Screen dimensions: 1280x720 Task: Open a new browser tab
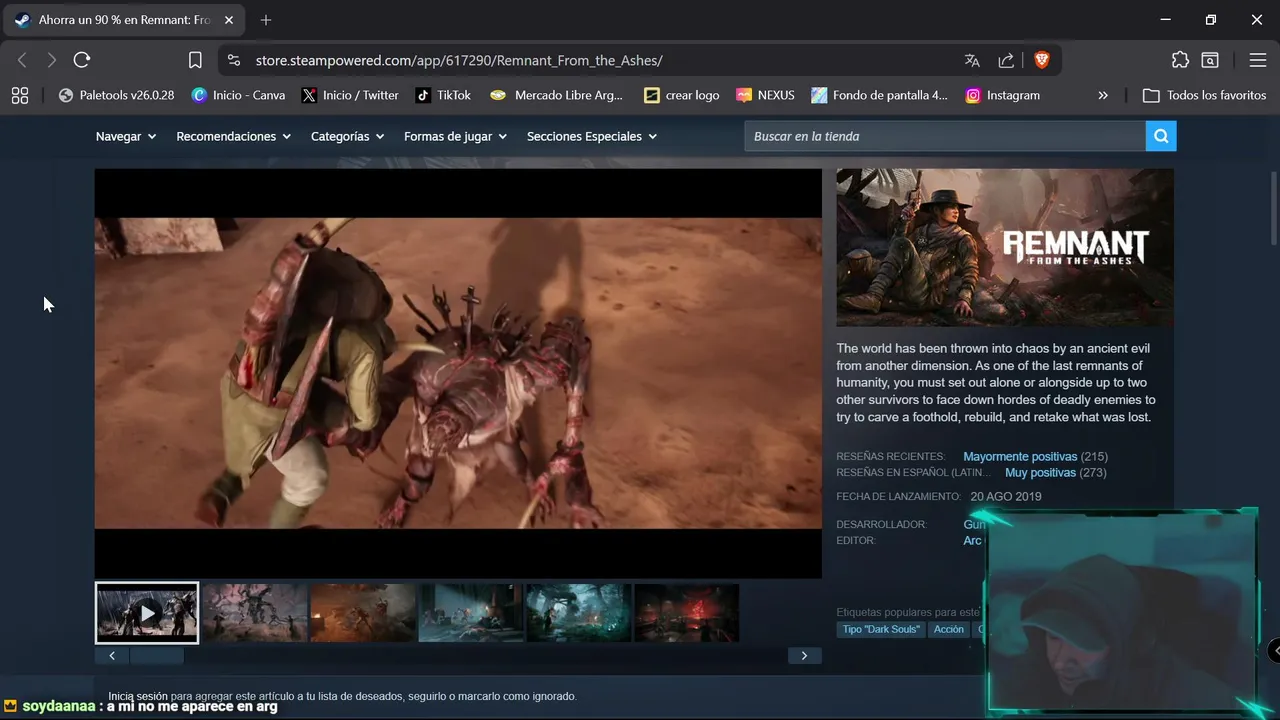point(266,20)
